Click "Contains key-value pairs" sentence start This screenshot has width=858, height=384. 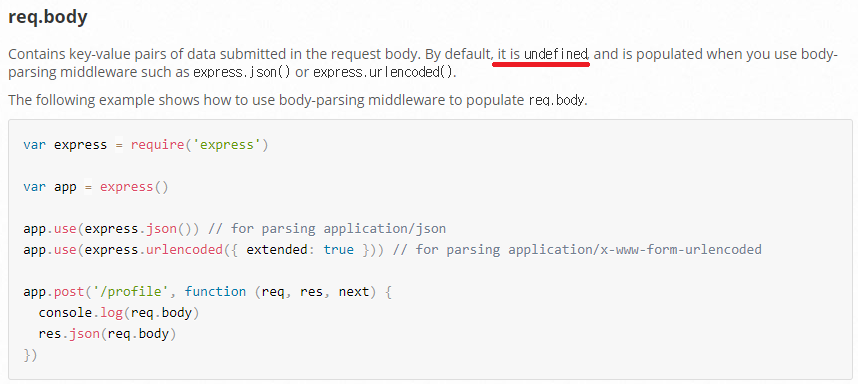pyautogui.click(x=79, y=55)
